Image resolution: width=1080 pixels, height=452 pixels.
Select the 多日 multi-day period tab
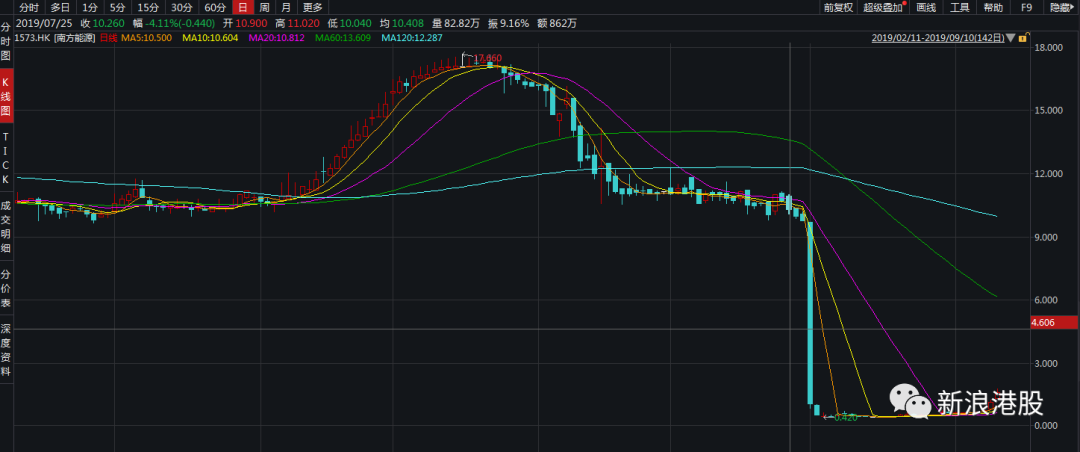click(x=60, y=8)
